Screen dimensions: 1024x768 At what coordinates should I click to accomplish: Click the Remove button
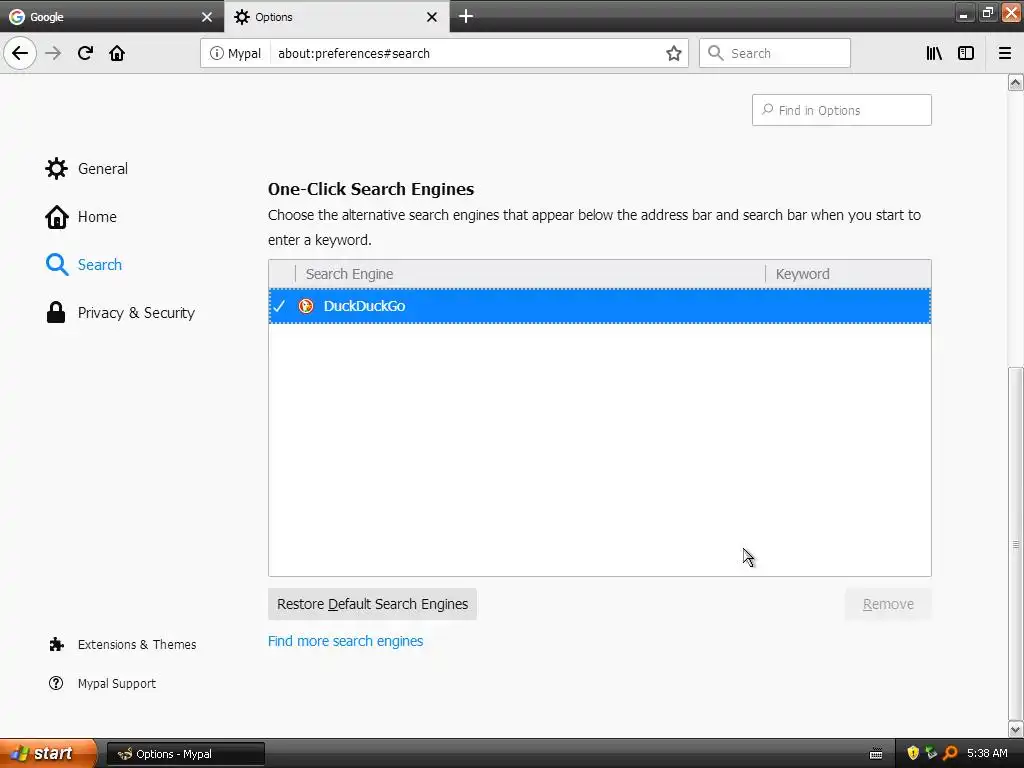888,604
